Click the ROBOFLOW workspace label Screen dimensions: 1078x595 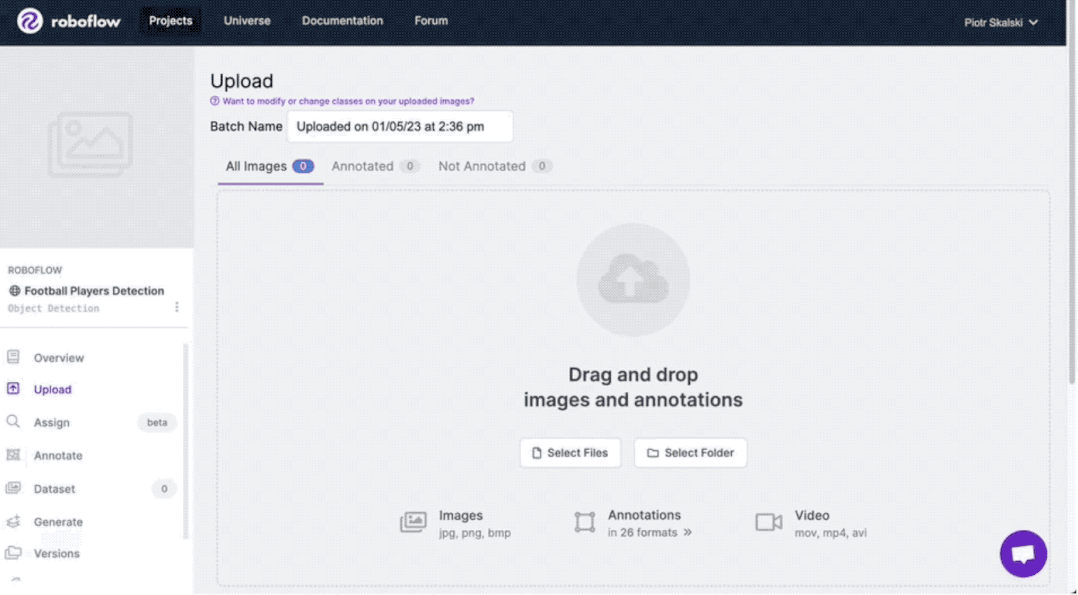(x=35, y=270)
